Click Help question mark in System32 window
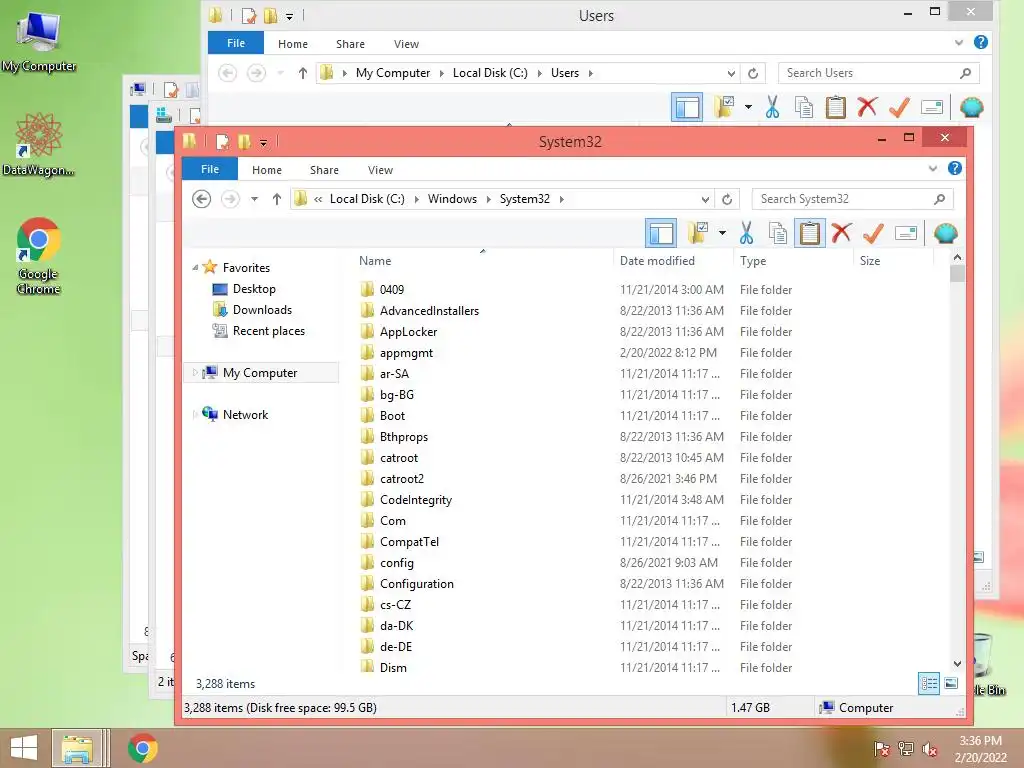 coord(955,168)
